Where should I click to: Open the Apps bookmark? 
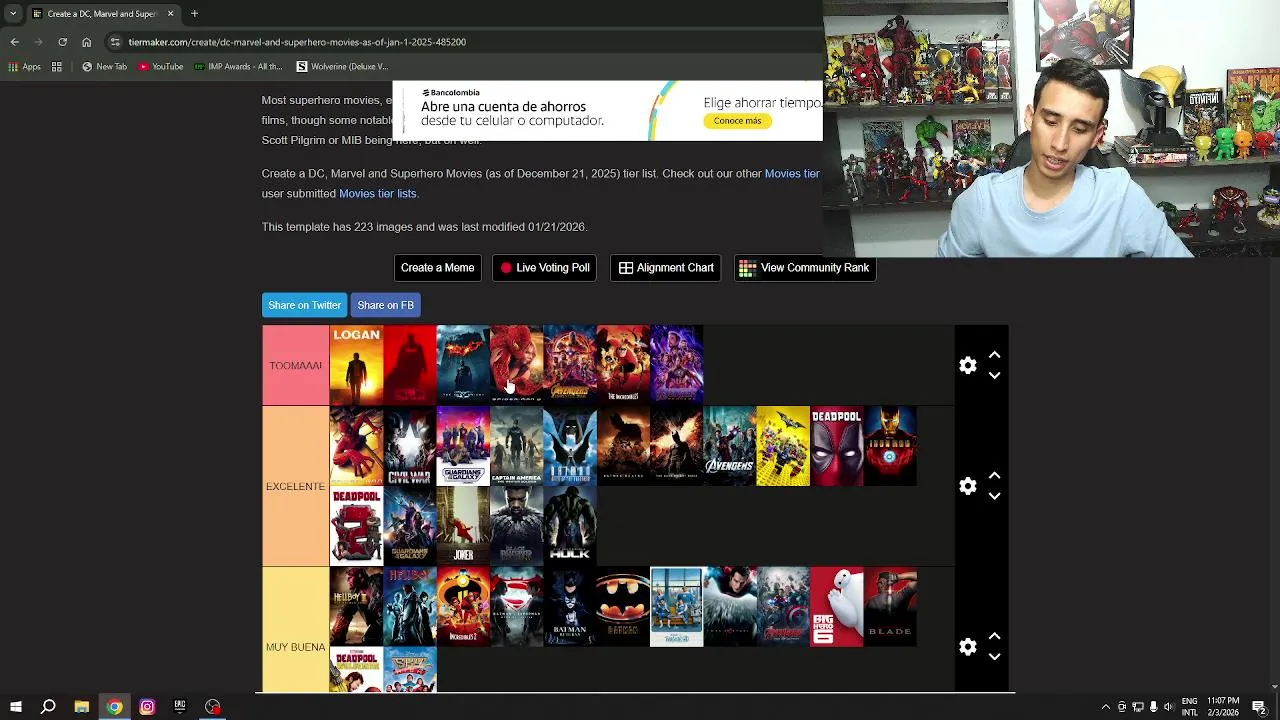click(25, 67)
